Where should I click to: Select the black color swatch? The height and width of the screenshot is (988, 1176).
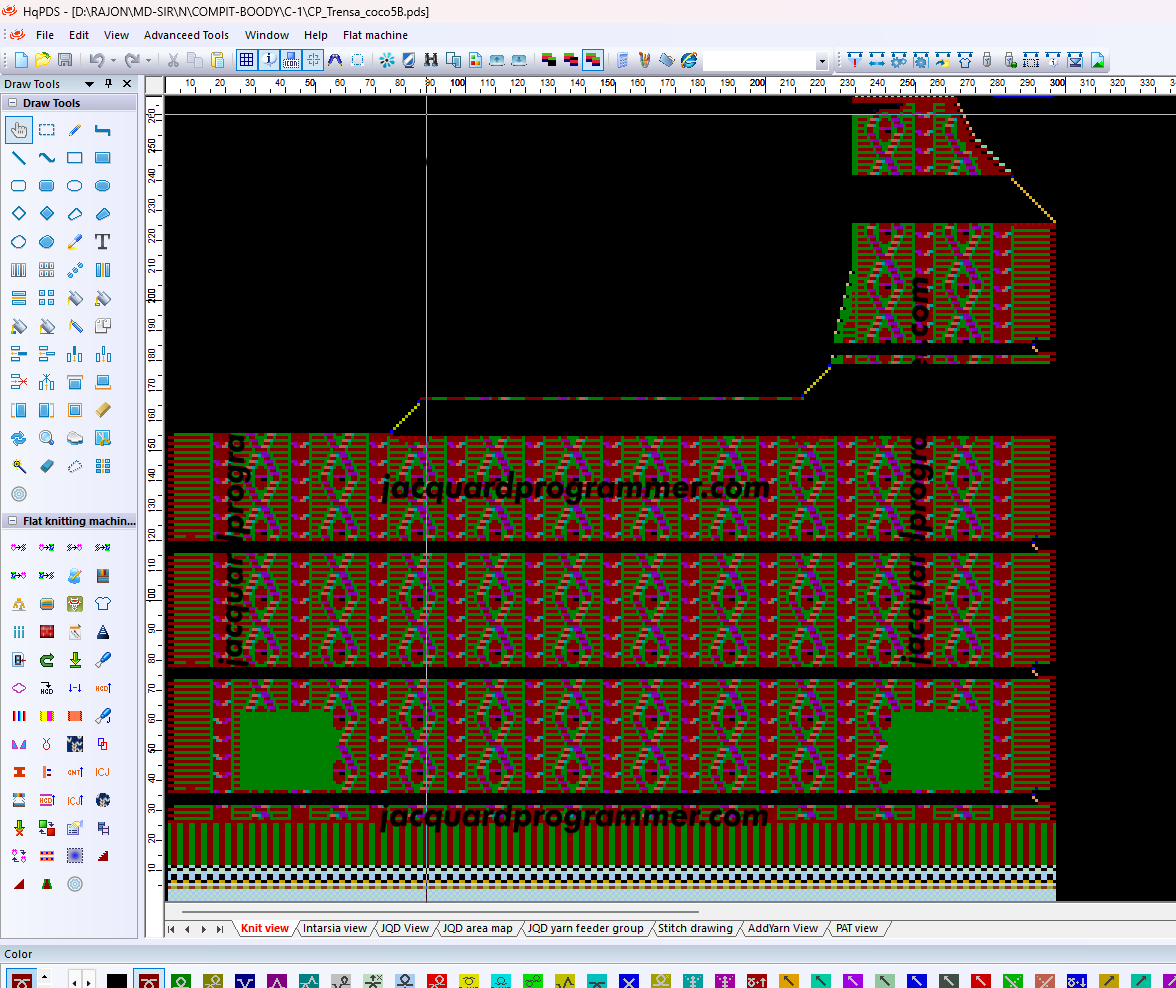[x=117, y=981]
